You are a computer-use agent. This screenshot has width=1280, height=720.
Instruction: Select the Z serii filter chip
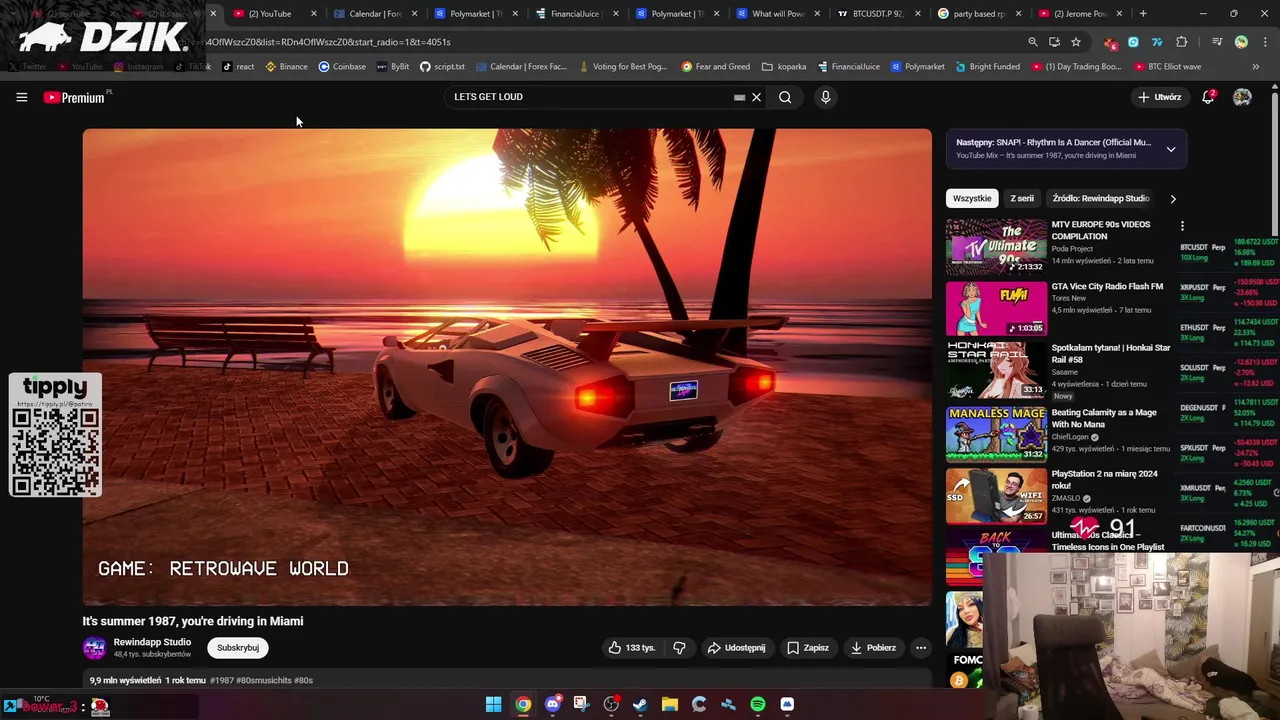pyautogui.click(x=1022, y=198)
